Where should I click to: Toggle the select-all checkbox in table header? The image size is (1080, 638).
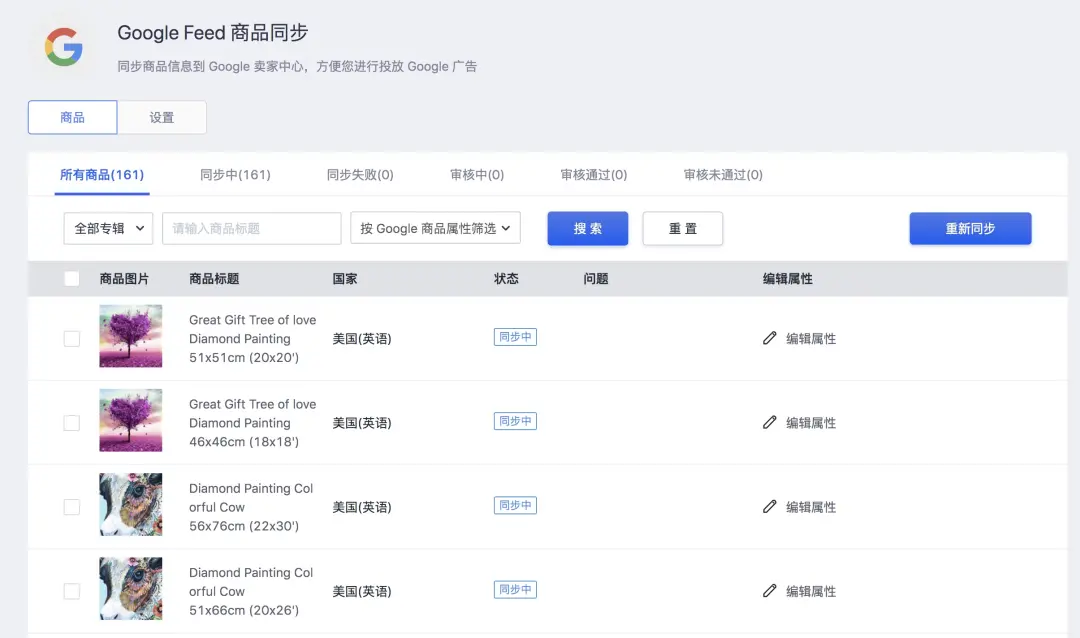[x=72, y=279]
